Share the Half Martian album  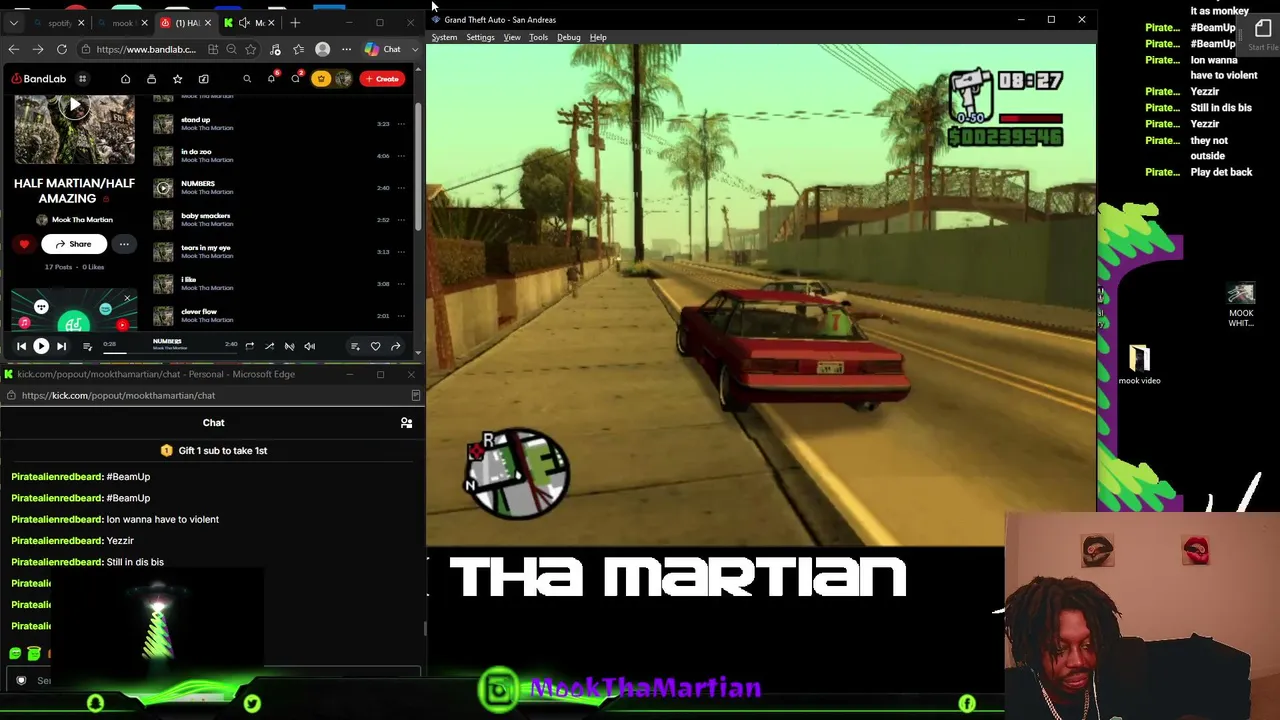tap(73, 244)
